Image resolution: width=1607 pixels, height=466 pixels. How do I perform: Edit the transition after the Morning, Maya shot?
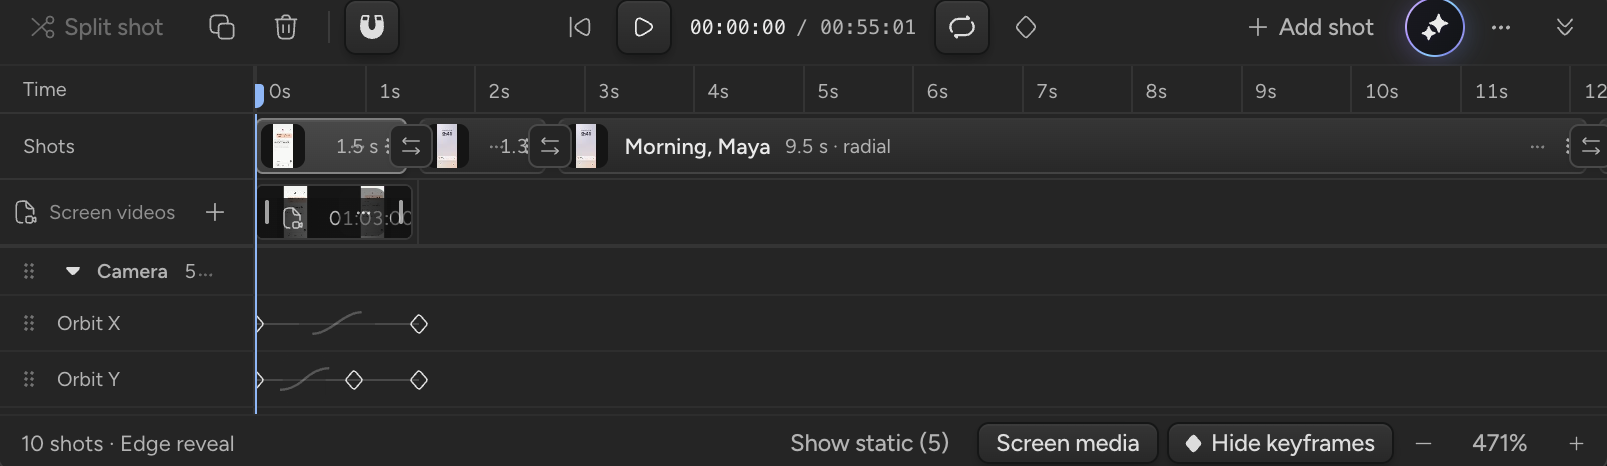(x=1590, y=146)
